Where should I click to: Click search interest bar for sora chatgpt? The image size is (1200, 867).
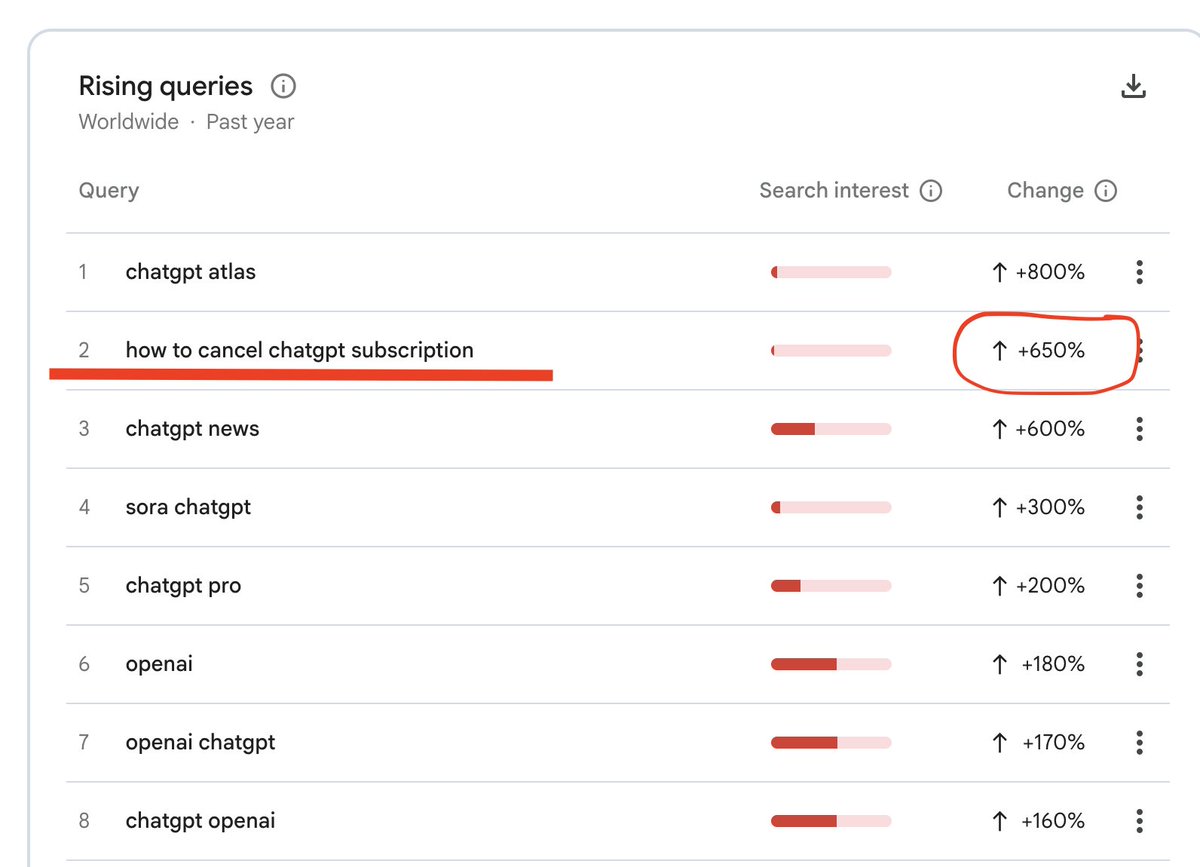[831, 507]
